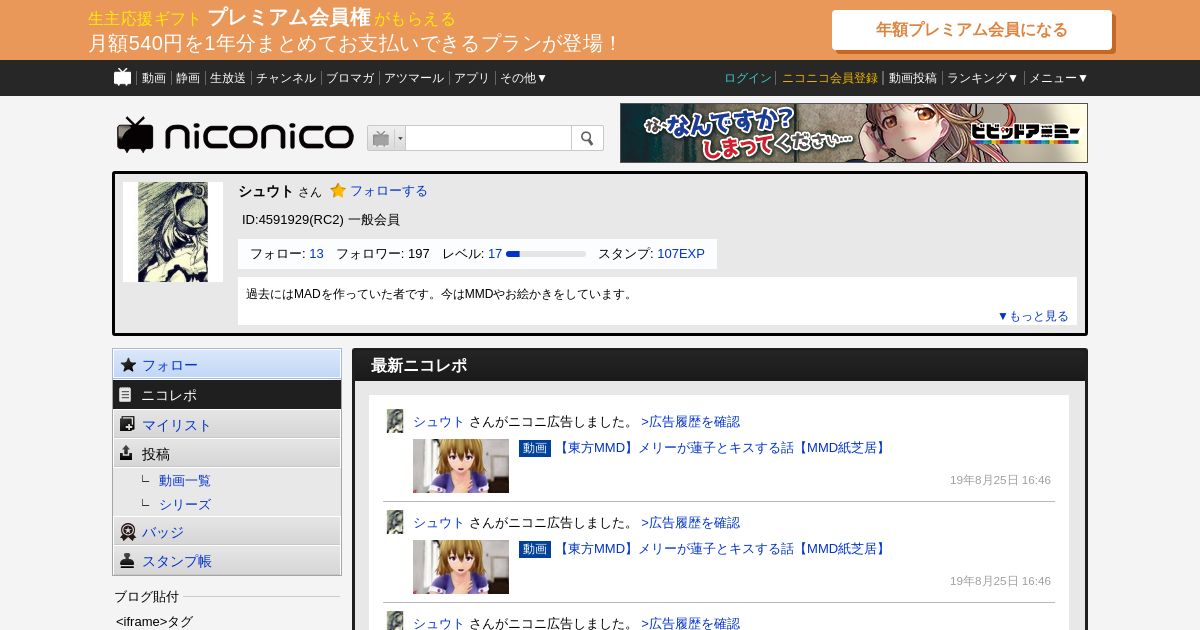Viewport: 1200px width, 630px height.
Task: Open the niconico logo home link
Action: pyautogui.click(x=235, y=135)
